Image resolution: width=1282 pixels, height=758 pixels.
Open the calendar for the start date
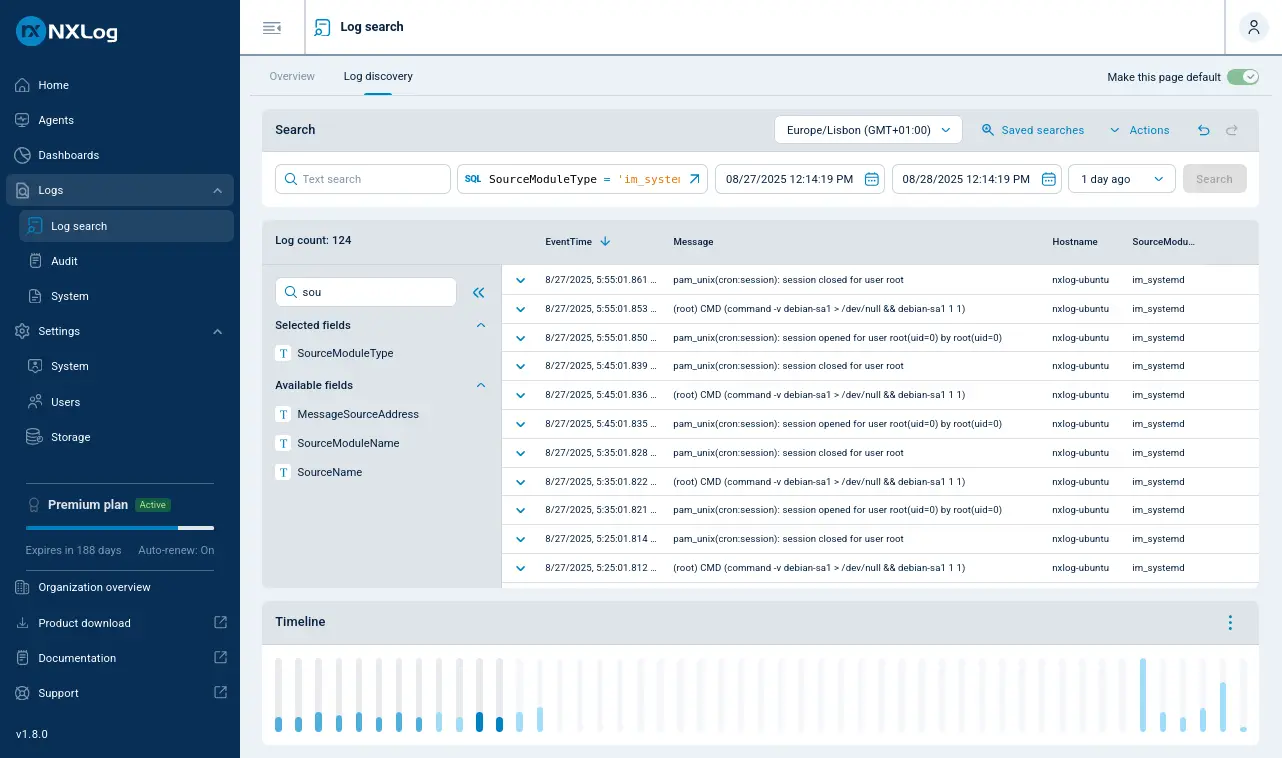click(x=871, y=179)
